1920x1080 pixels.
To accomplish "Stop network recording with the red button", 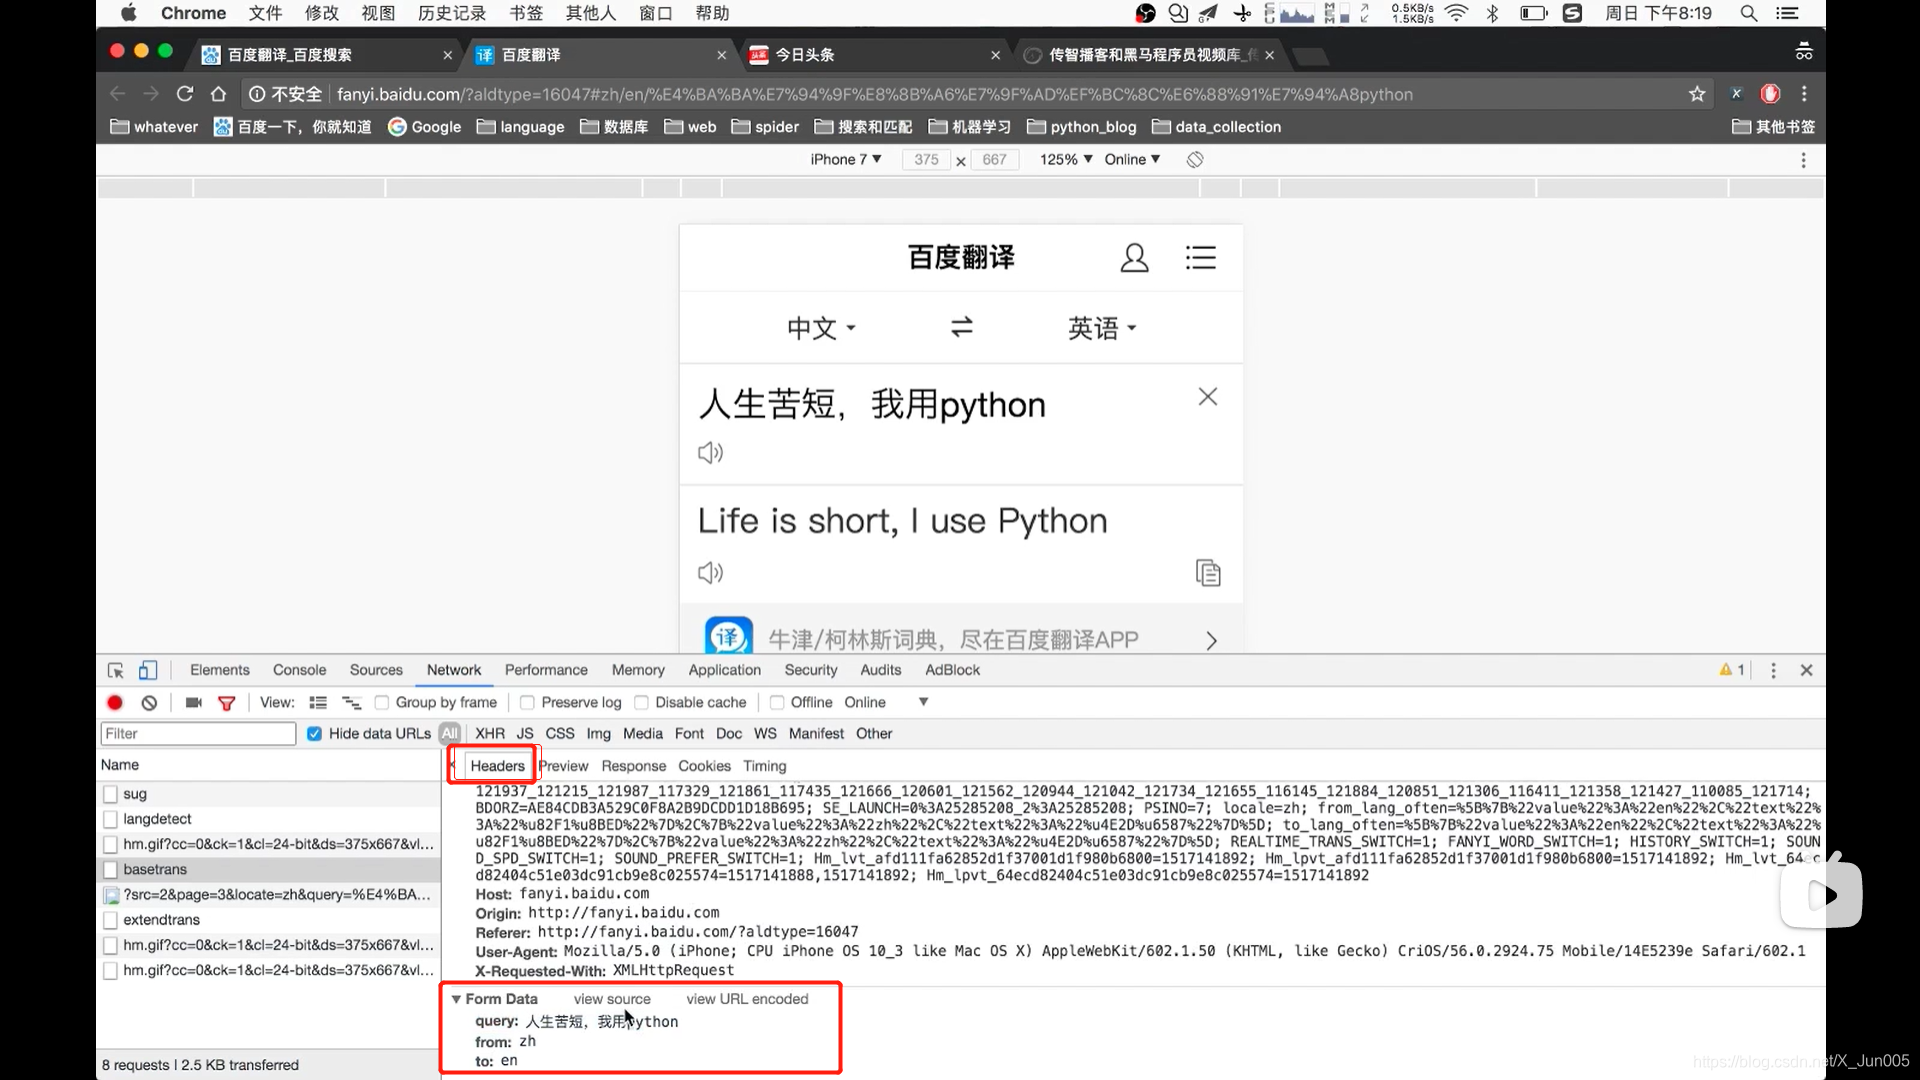I will (115, 703).
